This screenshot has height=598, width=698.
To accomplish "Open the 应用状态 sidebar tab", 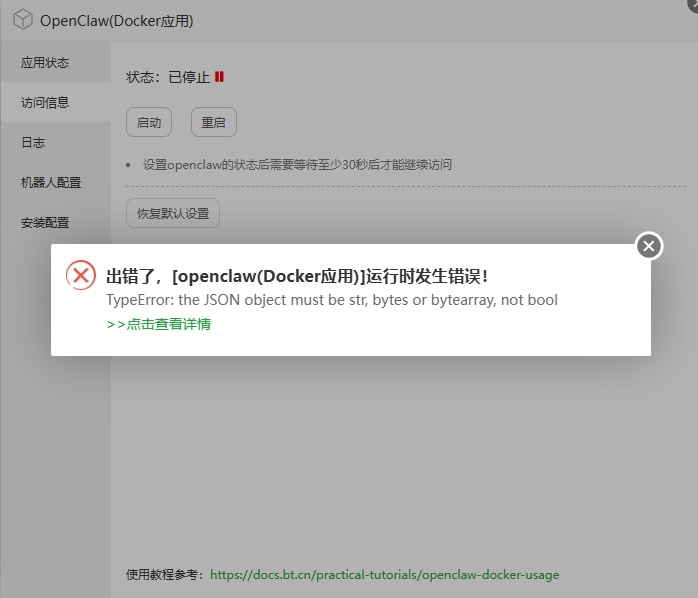I will pyautogui.click(x=56, y=62).
